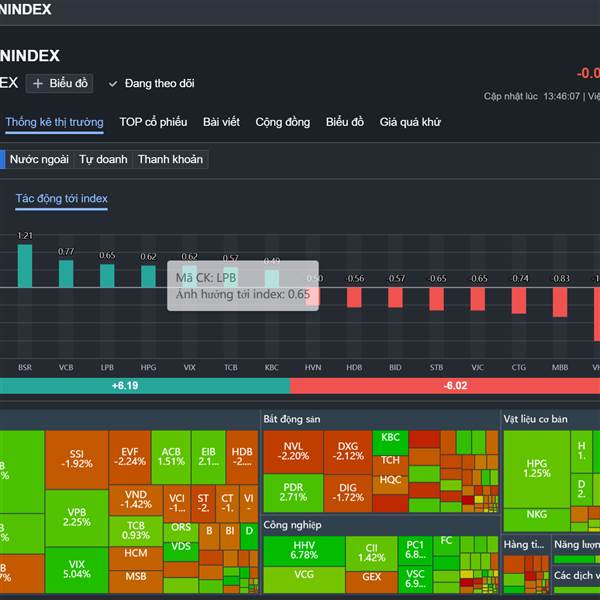Click the PC1 heatmap tile
Viewport: 600px width, 600px height.
pyautogui.click(x=415, y=551)
